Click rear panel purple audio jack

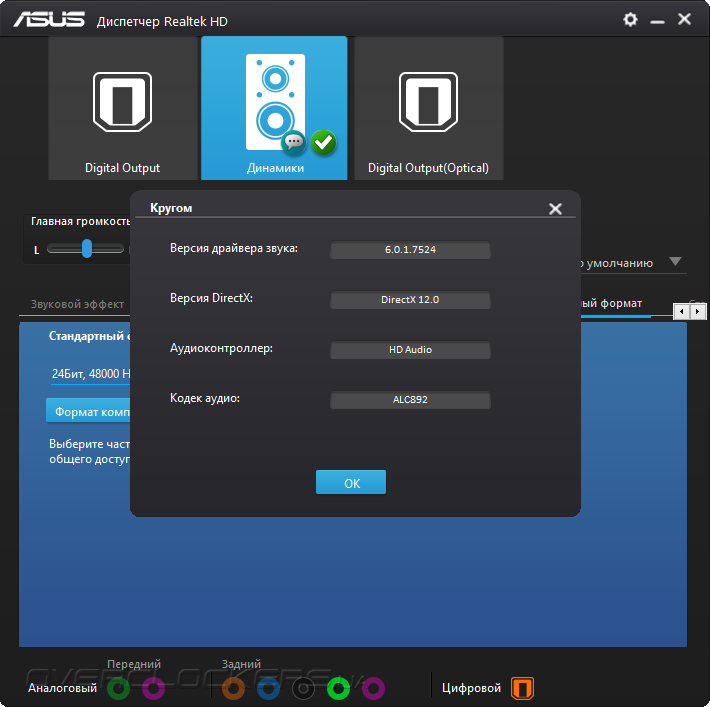pyautogui.click(x=374, y=688)
